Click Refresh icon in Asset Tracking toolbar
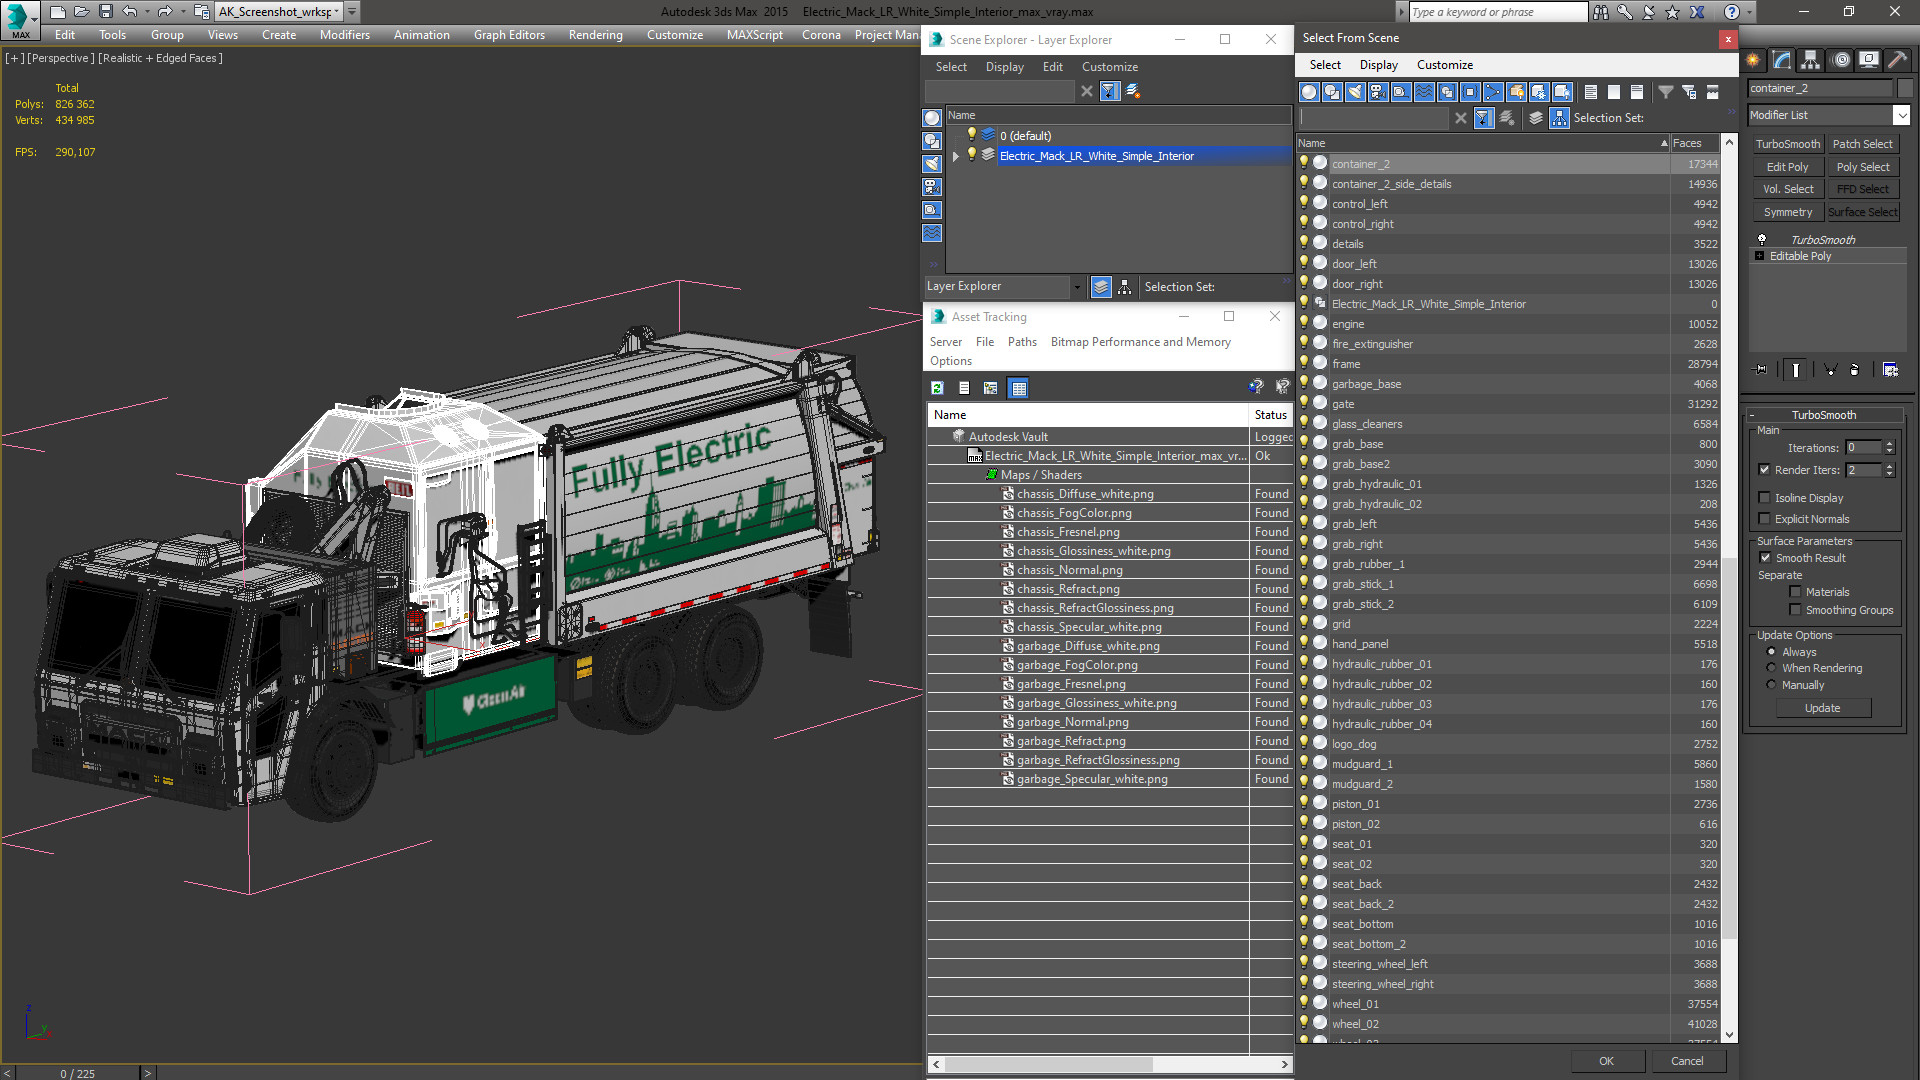This screenshot has height=1080, width=1920. click(937, 388)
